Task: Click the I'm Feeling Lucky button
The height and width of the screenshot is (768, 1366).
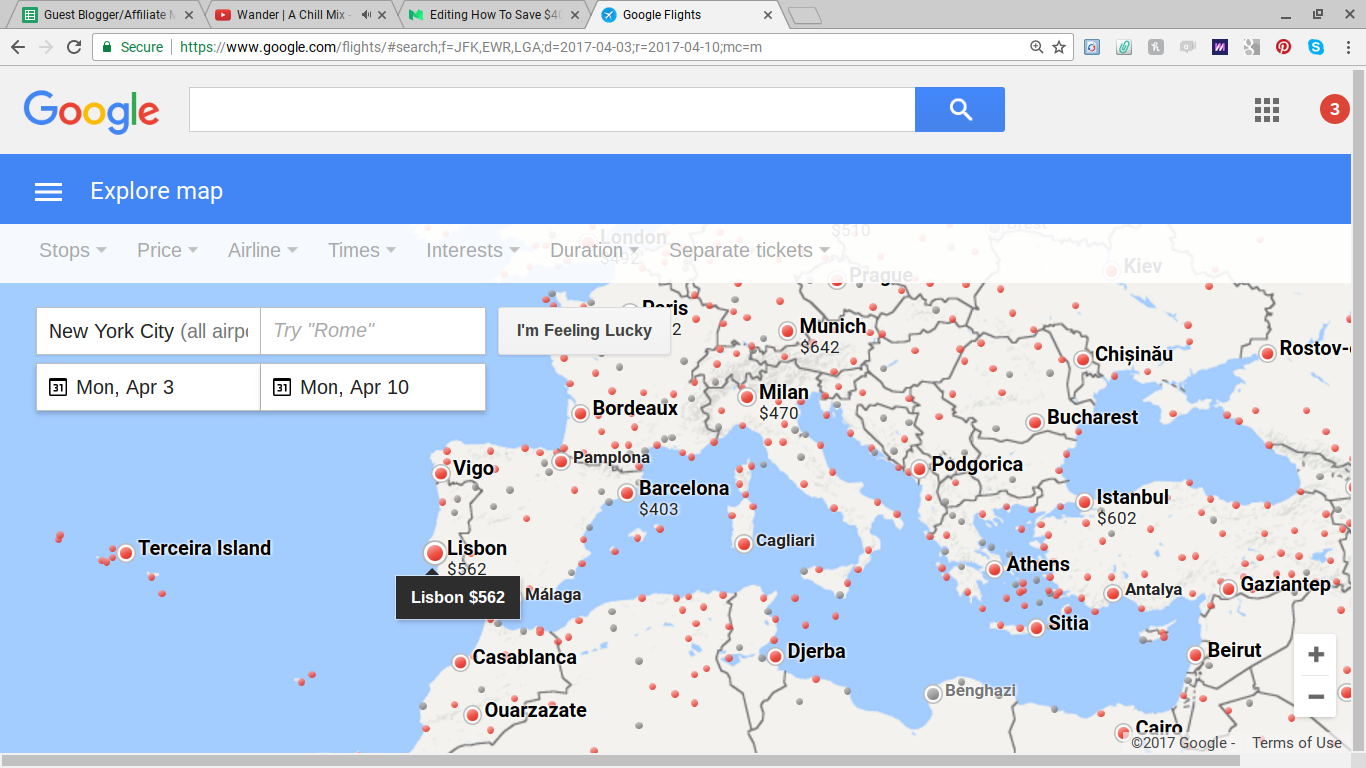Action: pyautogui.click(x=584, y=331)
